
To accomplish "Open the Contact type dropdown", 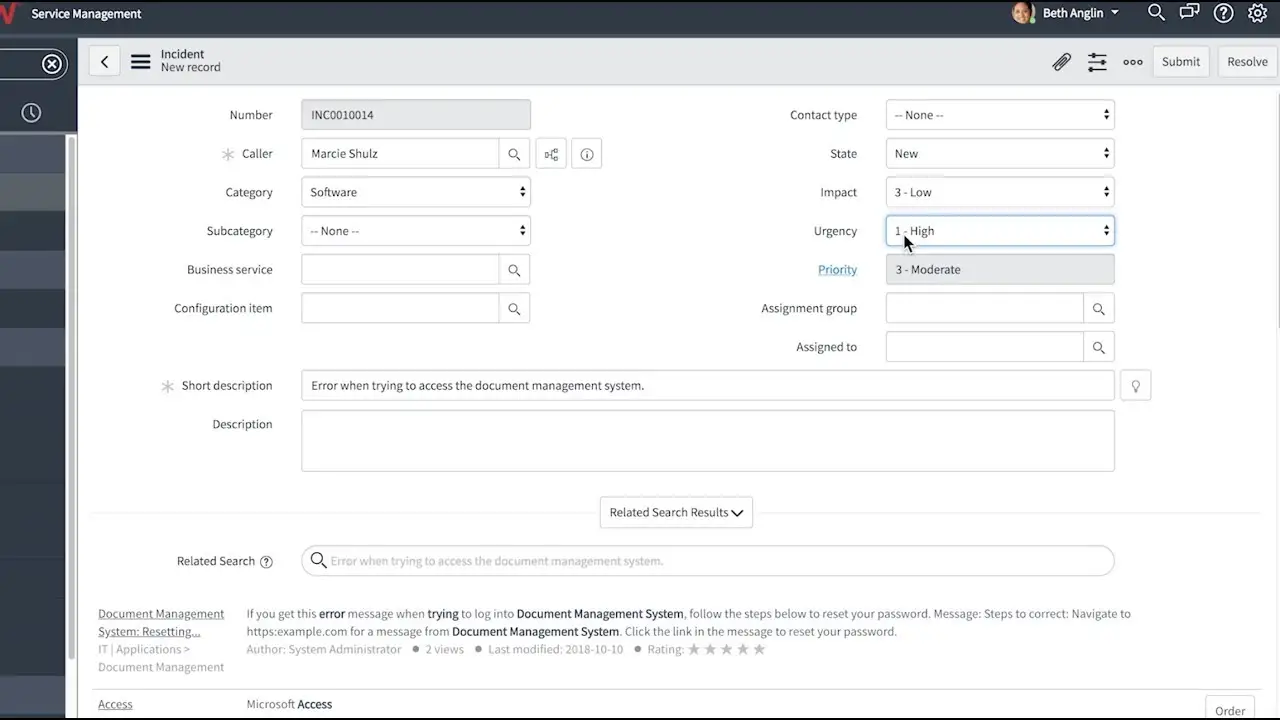I will 1000,115.
